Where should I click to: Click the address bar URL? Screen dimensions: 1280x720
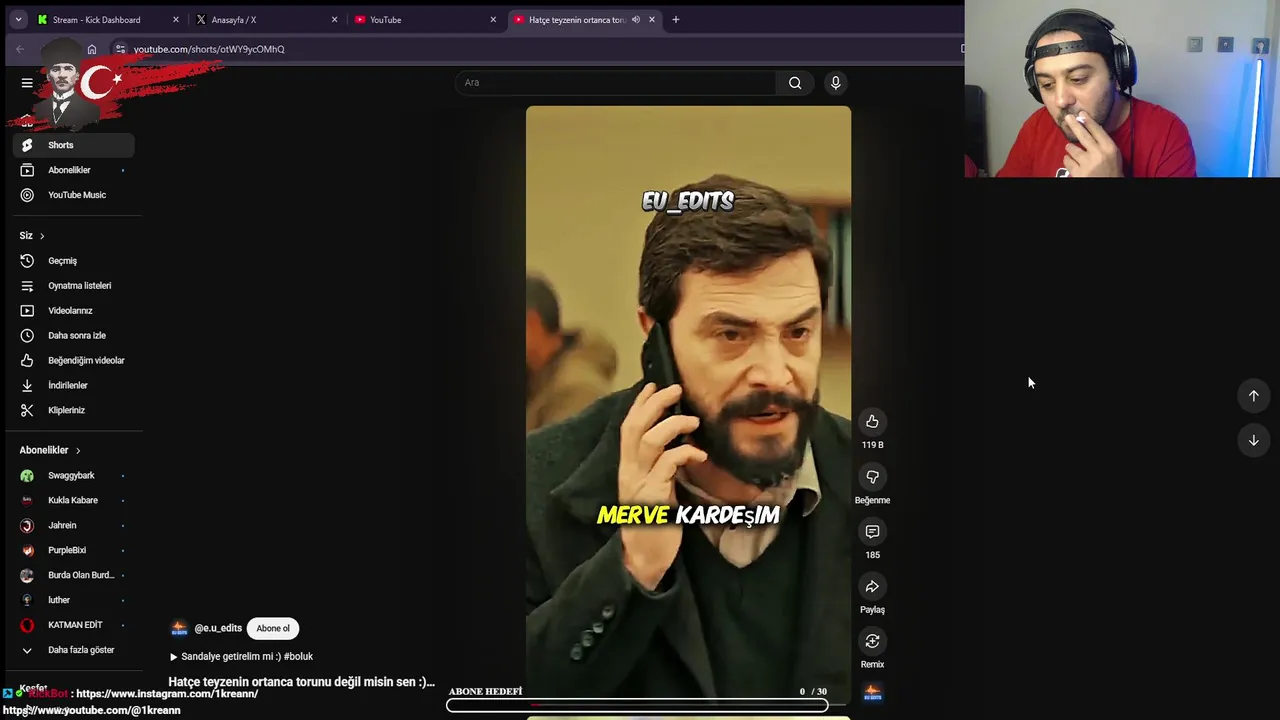point(209,49)
